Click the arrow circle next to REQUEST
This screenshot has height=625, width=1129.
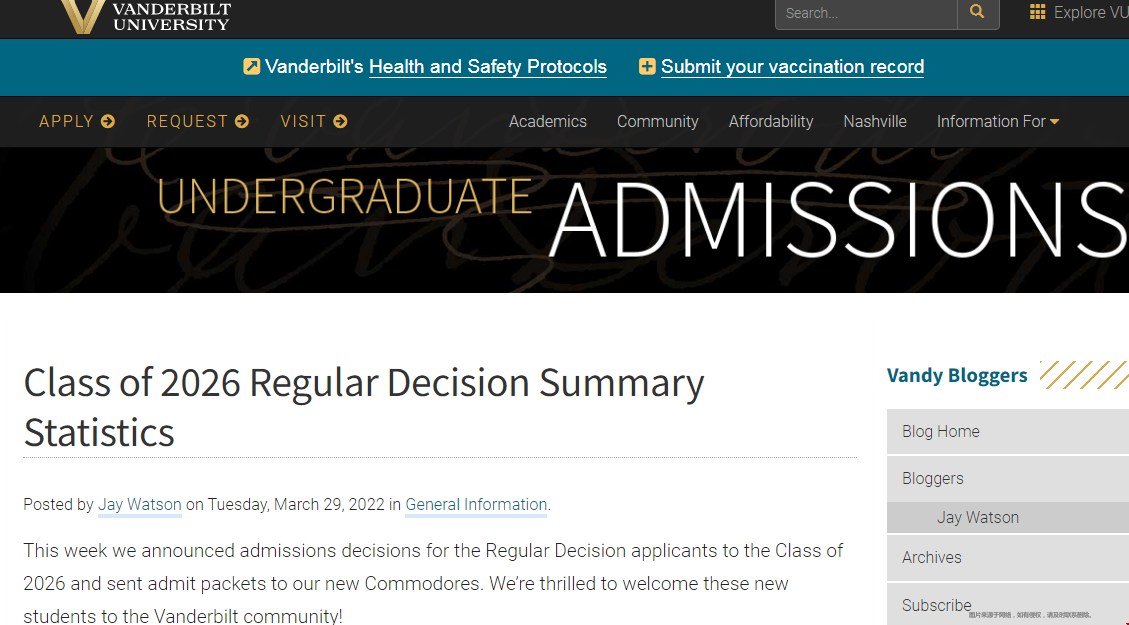coord(242,121)
